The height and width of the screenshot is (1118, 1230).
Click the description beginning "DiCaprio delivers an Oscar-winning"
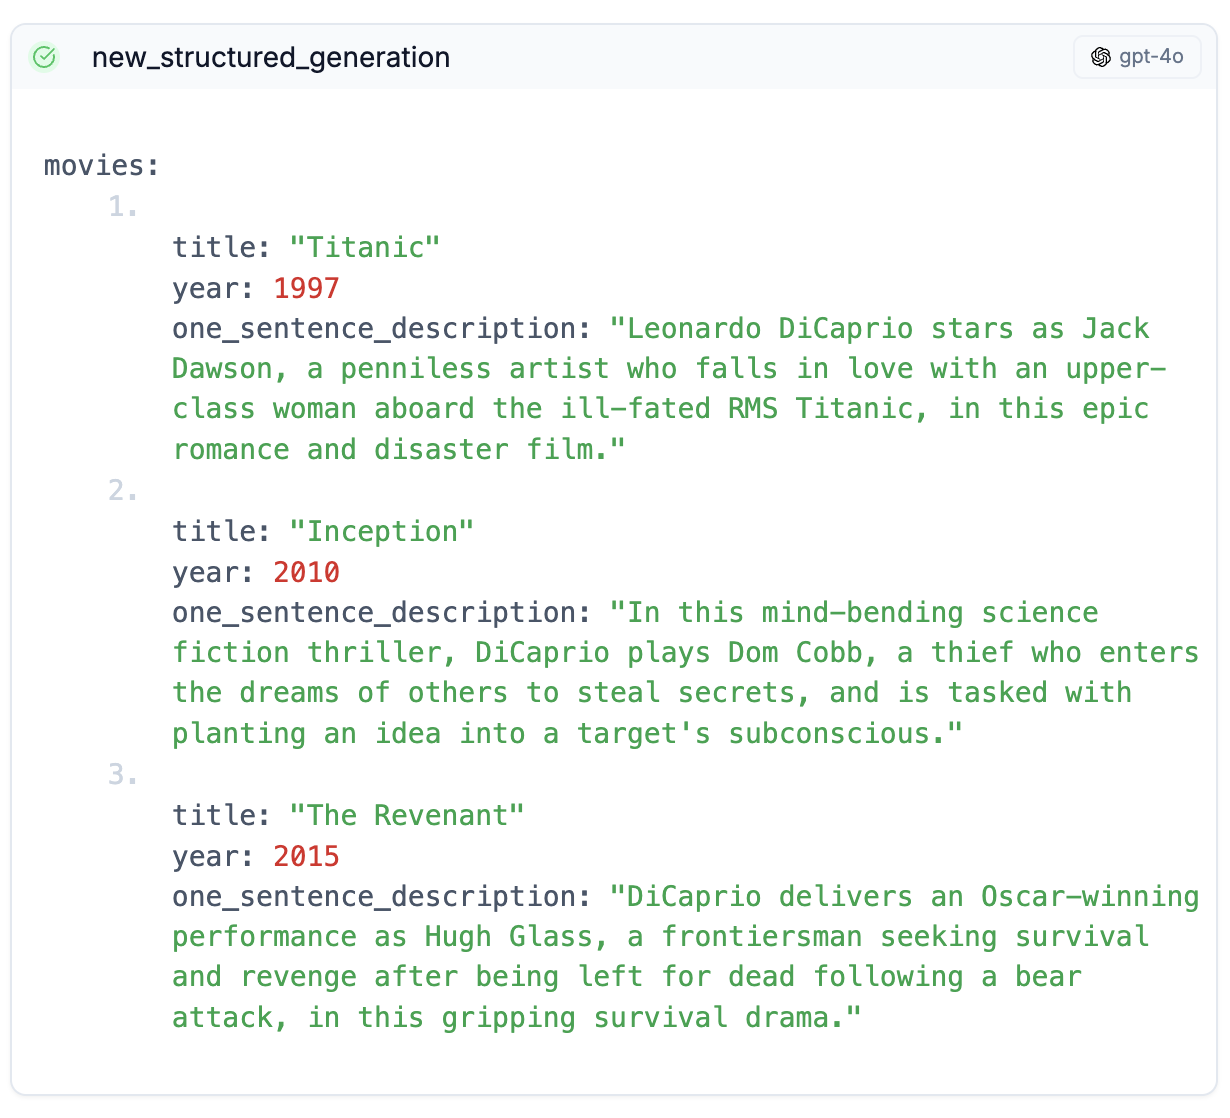point(686,957)
